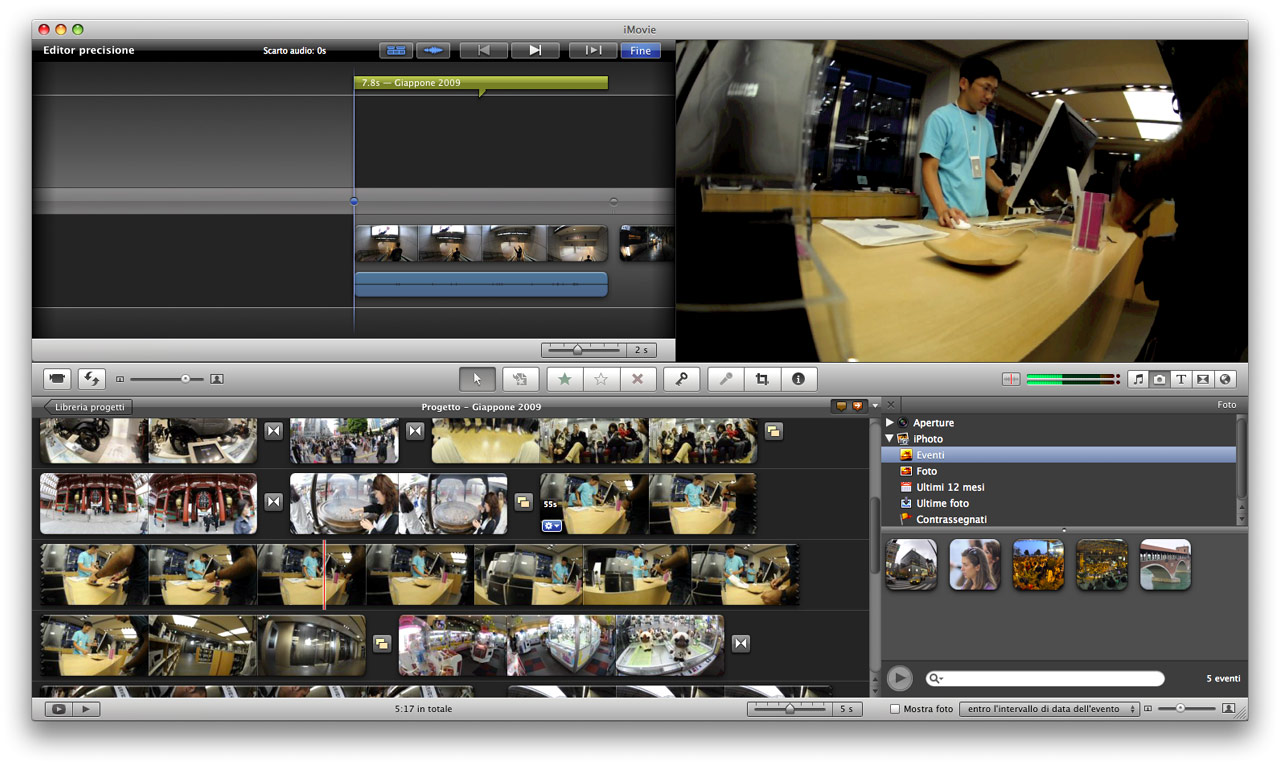1280x765 pixels.
Task: Click the edit tool next to the arrow
Action: coord(520,379)
